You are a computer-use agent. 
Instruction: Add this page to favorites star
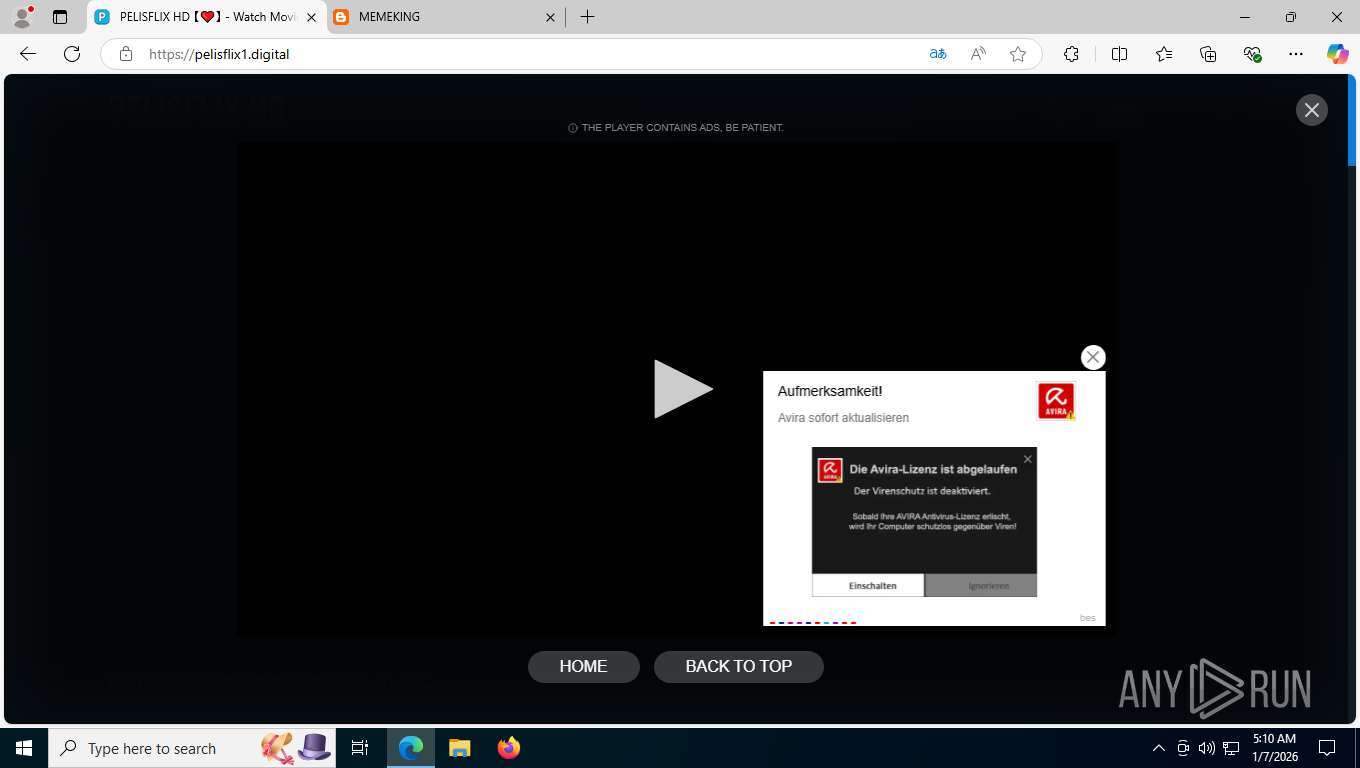point(1018,54)
